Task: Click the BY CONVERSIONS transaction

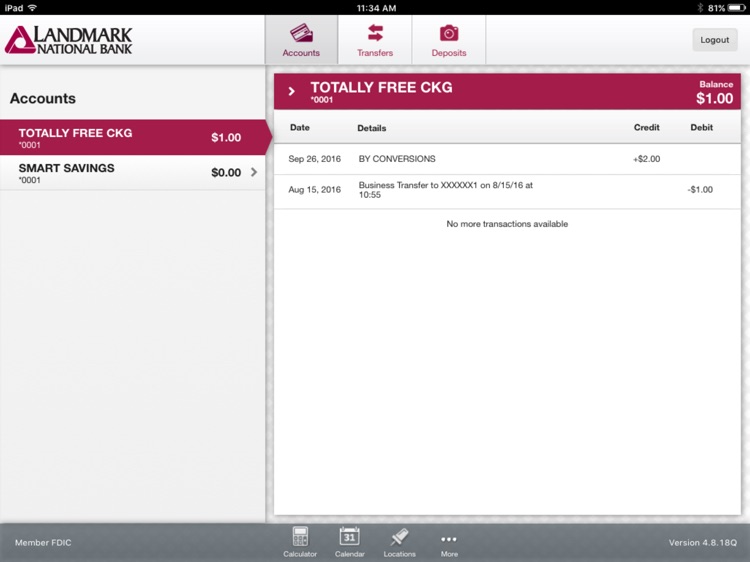Action: pyautogui.click(x=397, y=159)
